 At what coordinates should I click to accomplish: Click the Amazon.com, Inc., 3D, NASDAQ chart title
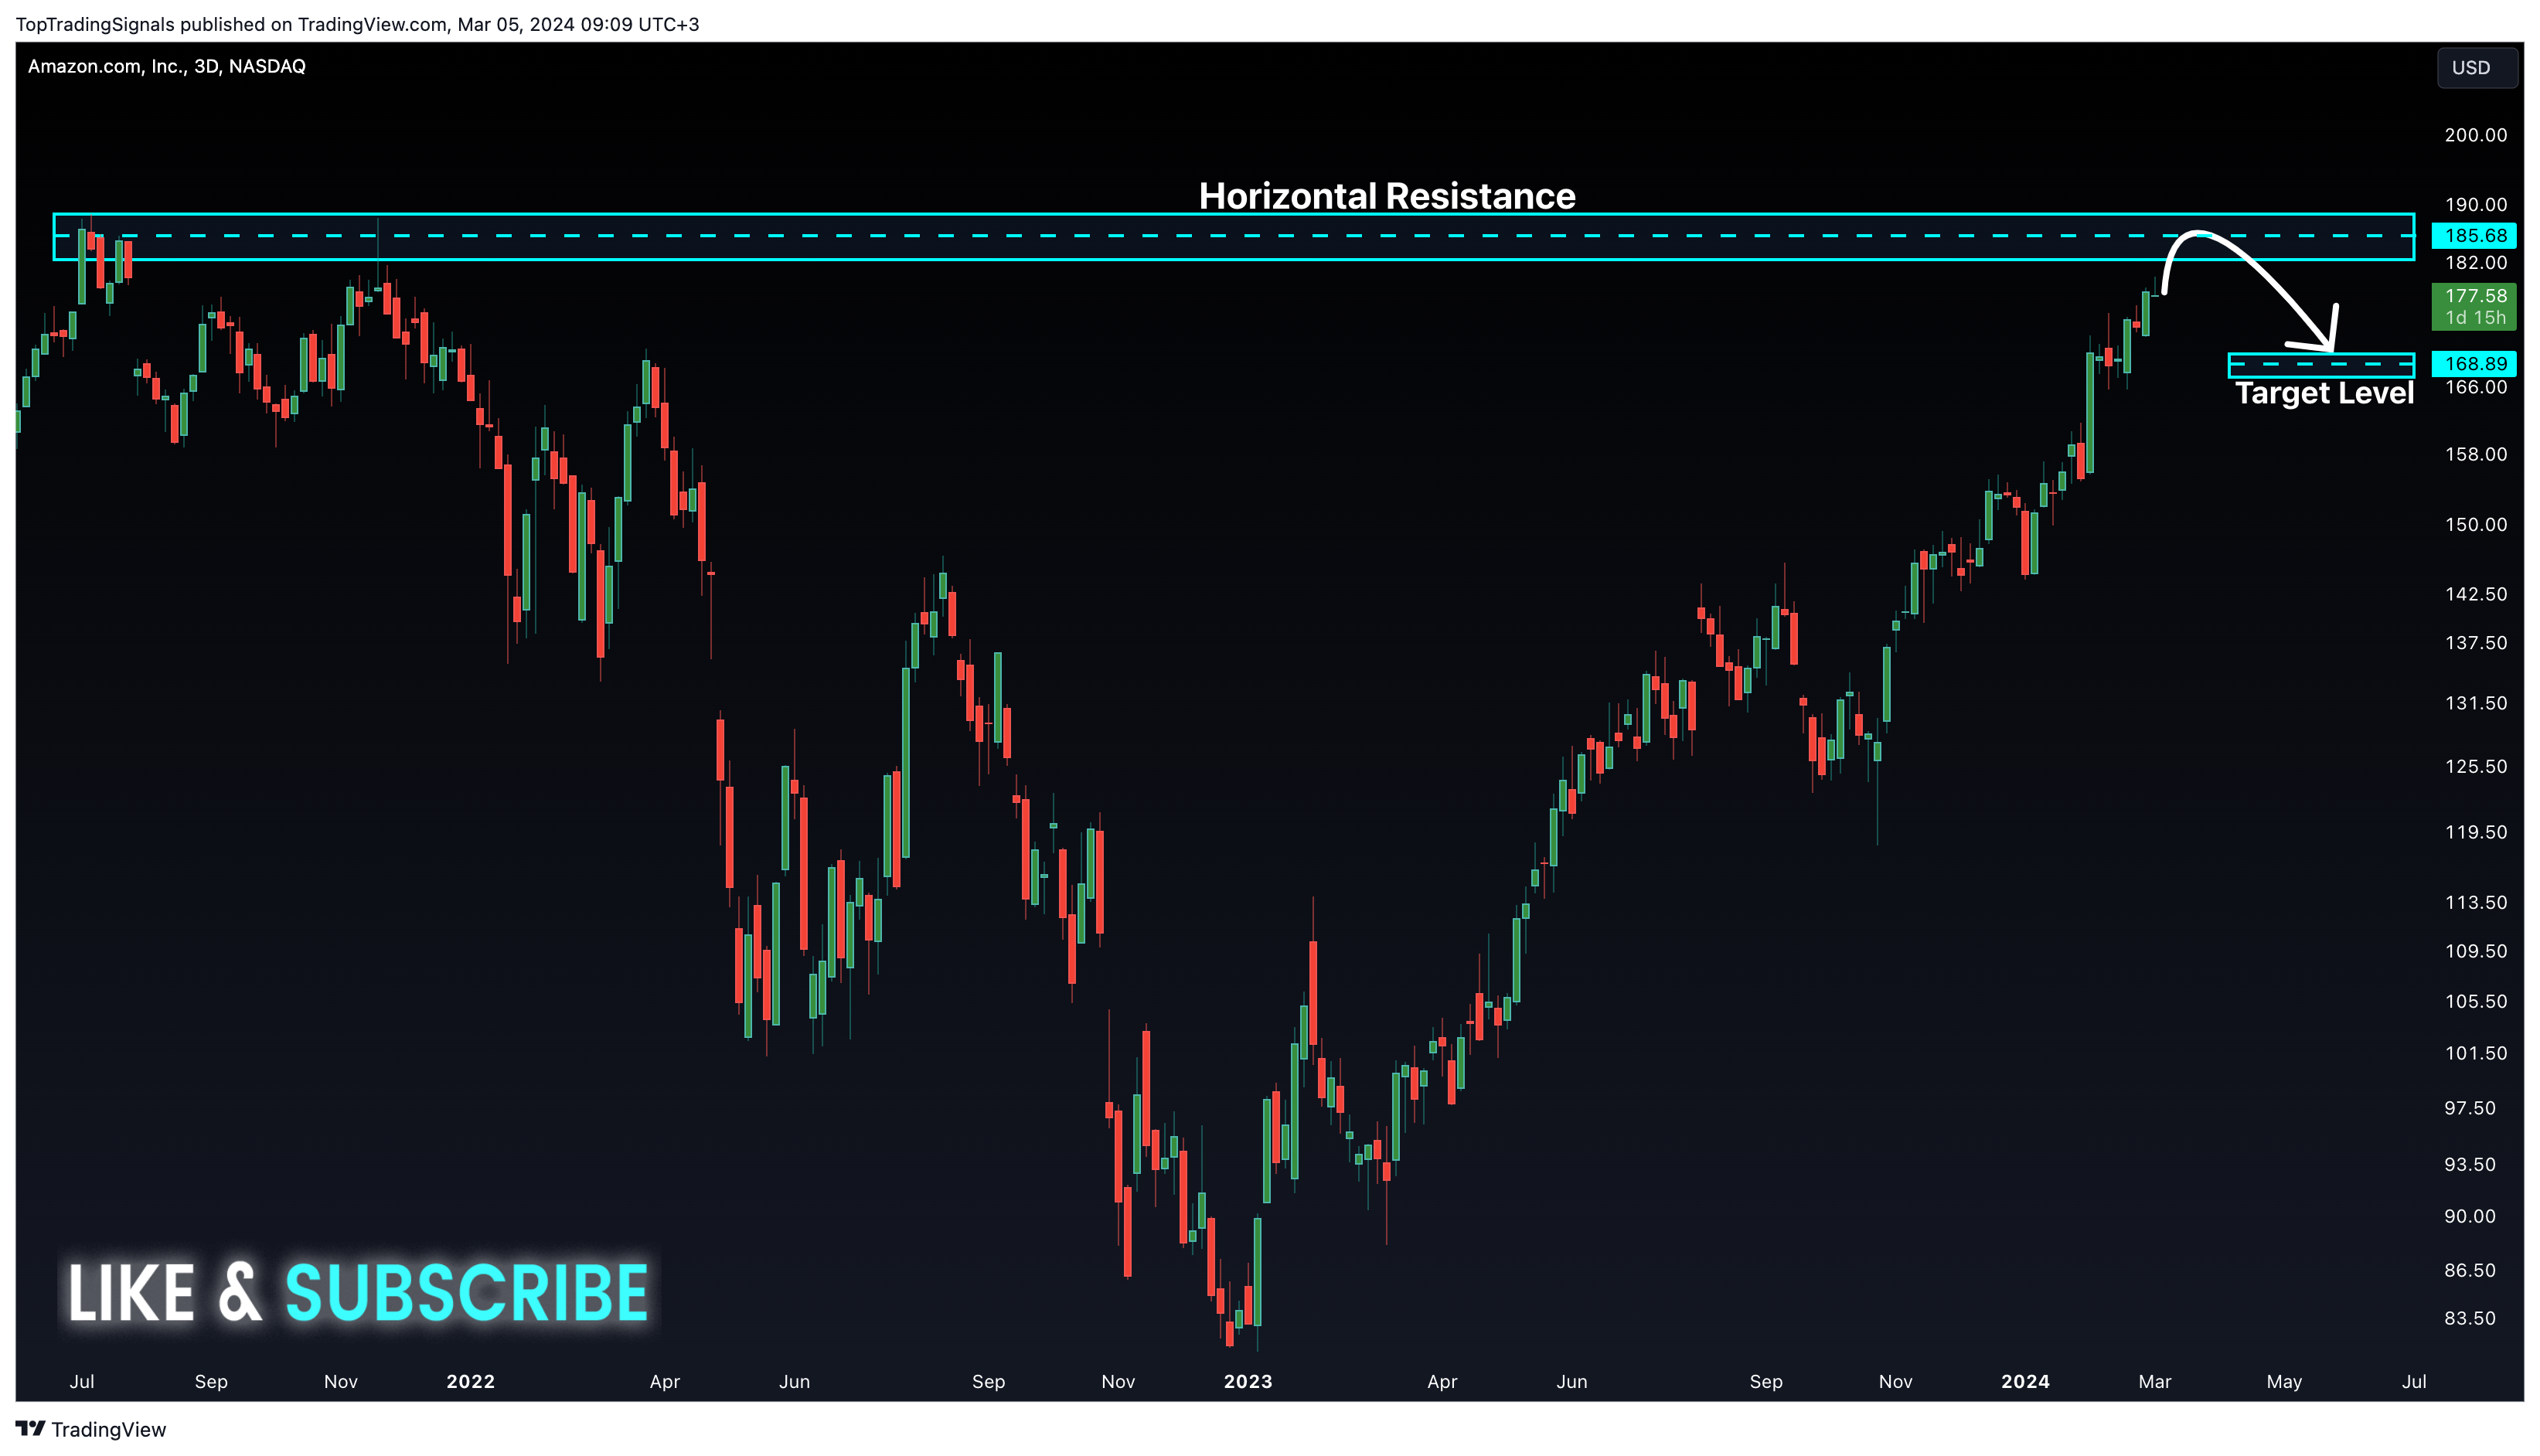pyautogui.click(x=167, y=66)
